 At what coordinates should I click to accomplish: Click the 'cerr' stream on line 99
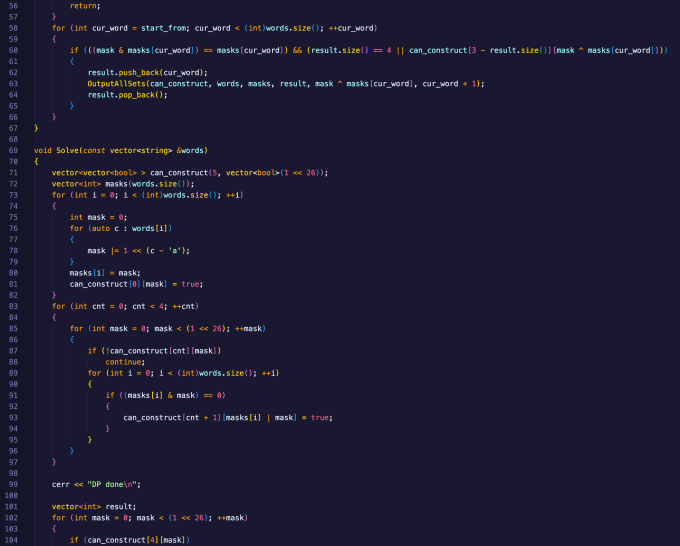[61, 484]
